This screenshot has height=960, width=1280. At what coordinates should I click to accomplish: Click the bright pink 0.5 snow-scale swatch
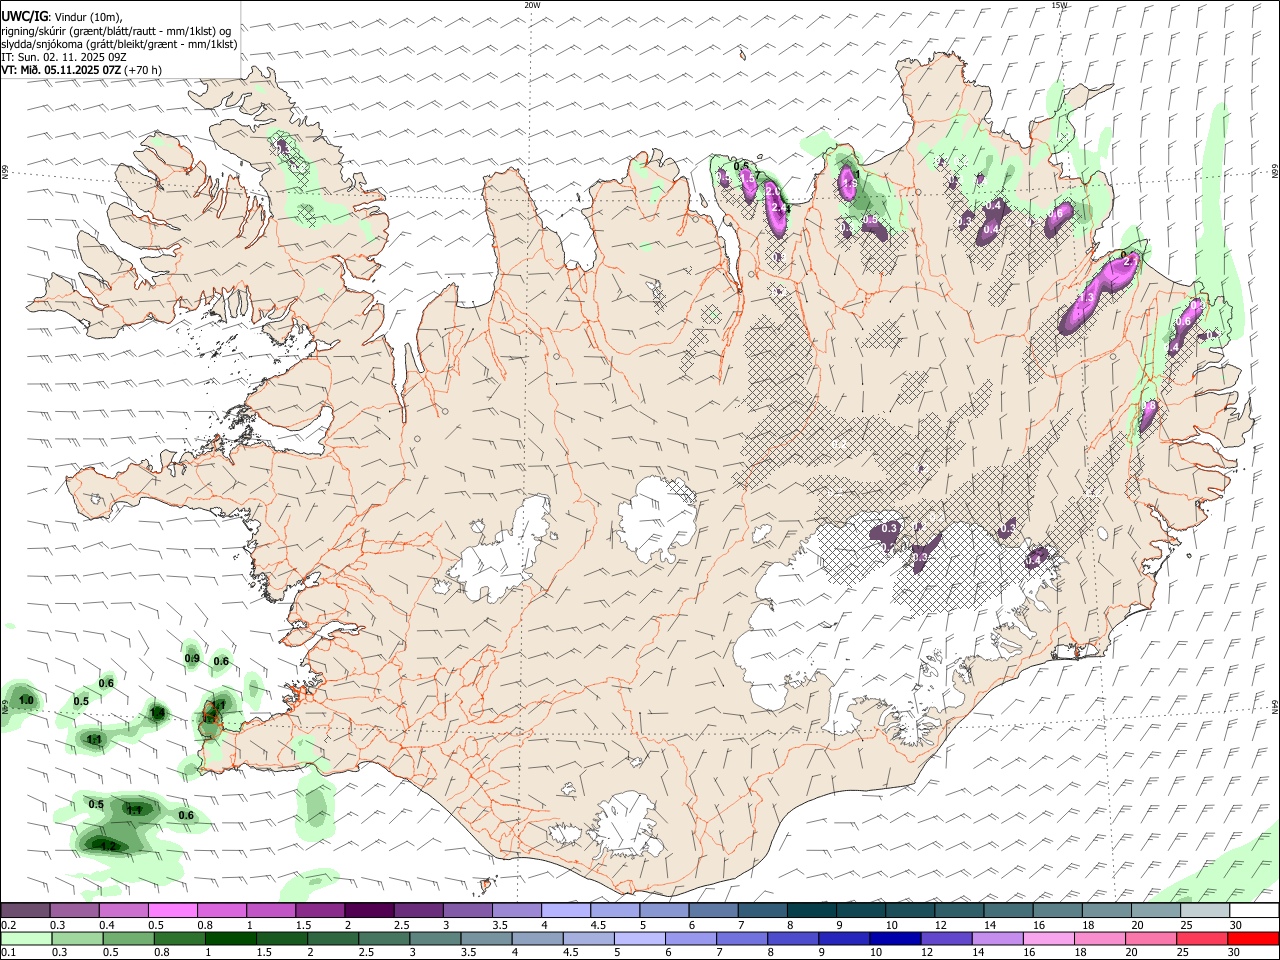coord(173,910)
